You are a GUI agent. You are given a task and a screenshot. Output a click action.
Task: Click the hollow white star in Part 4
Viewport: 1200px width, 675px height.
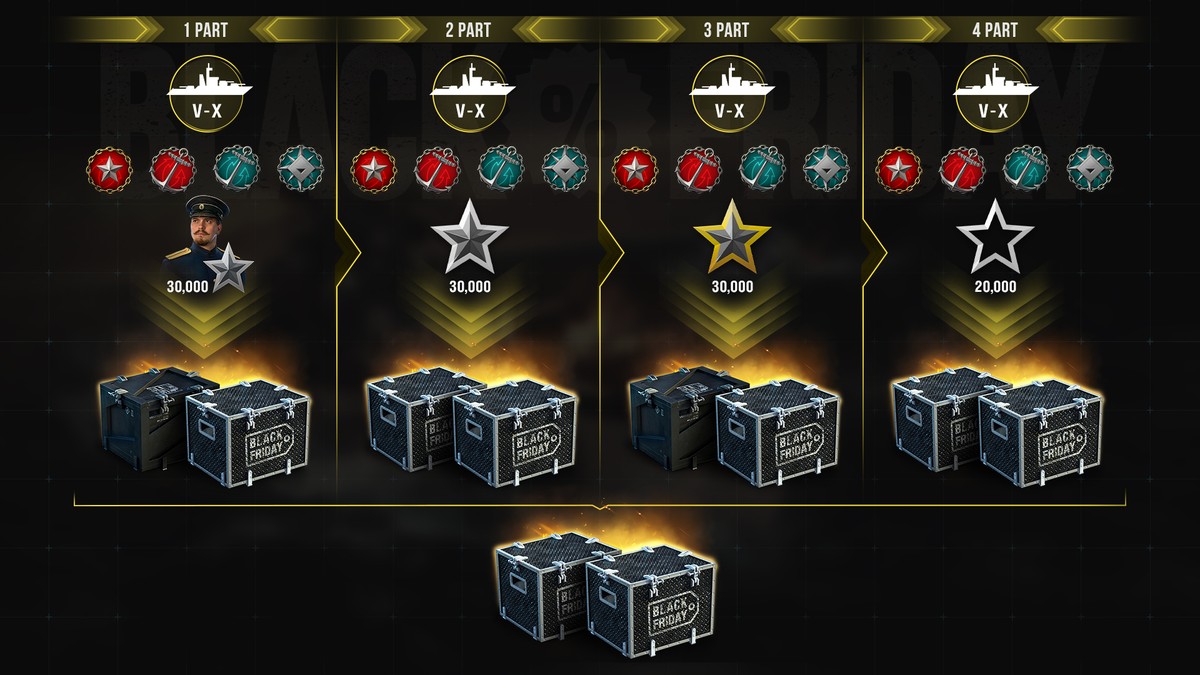[995, 237]
